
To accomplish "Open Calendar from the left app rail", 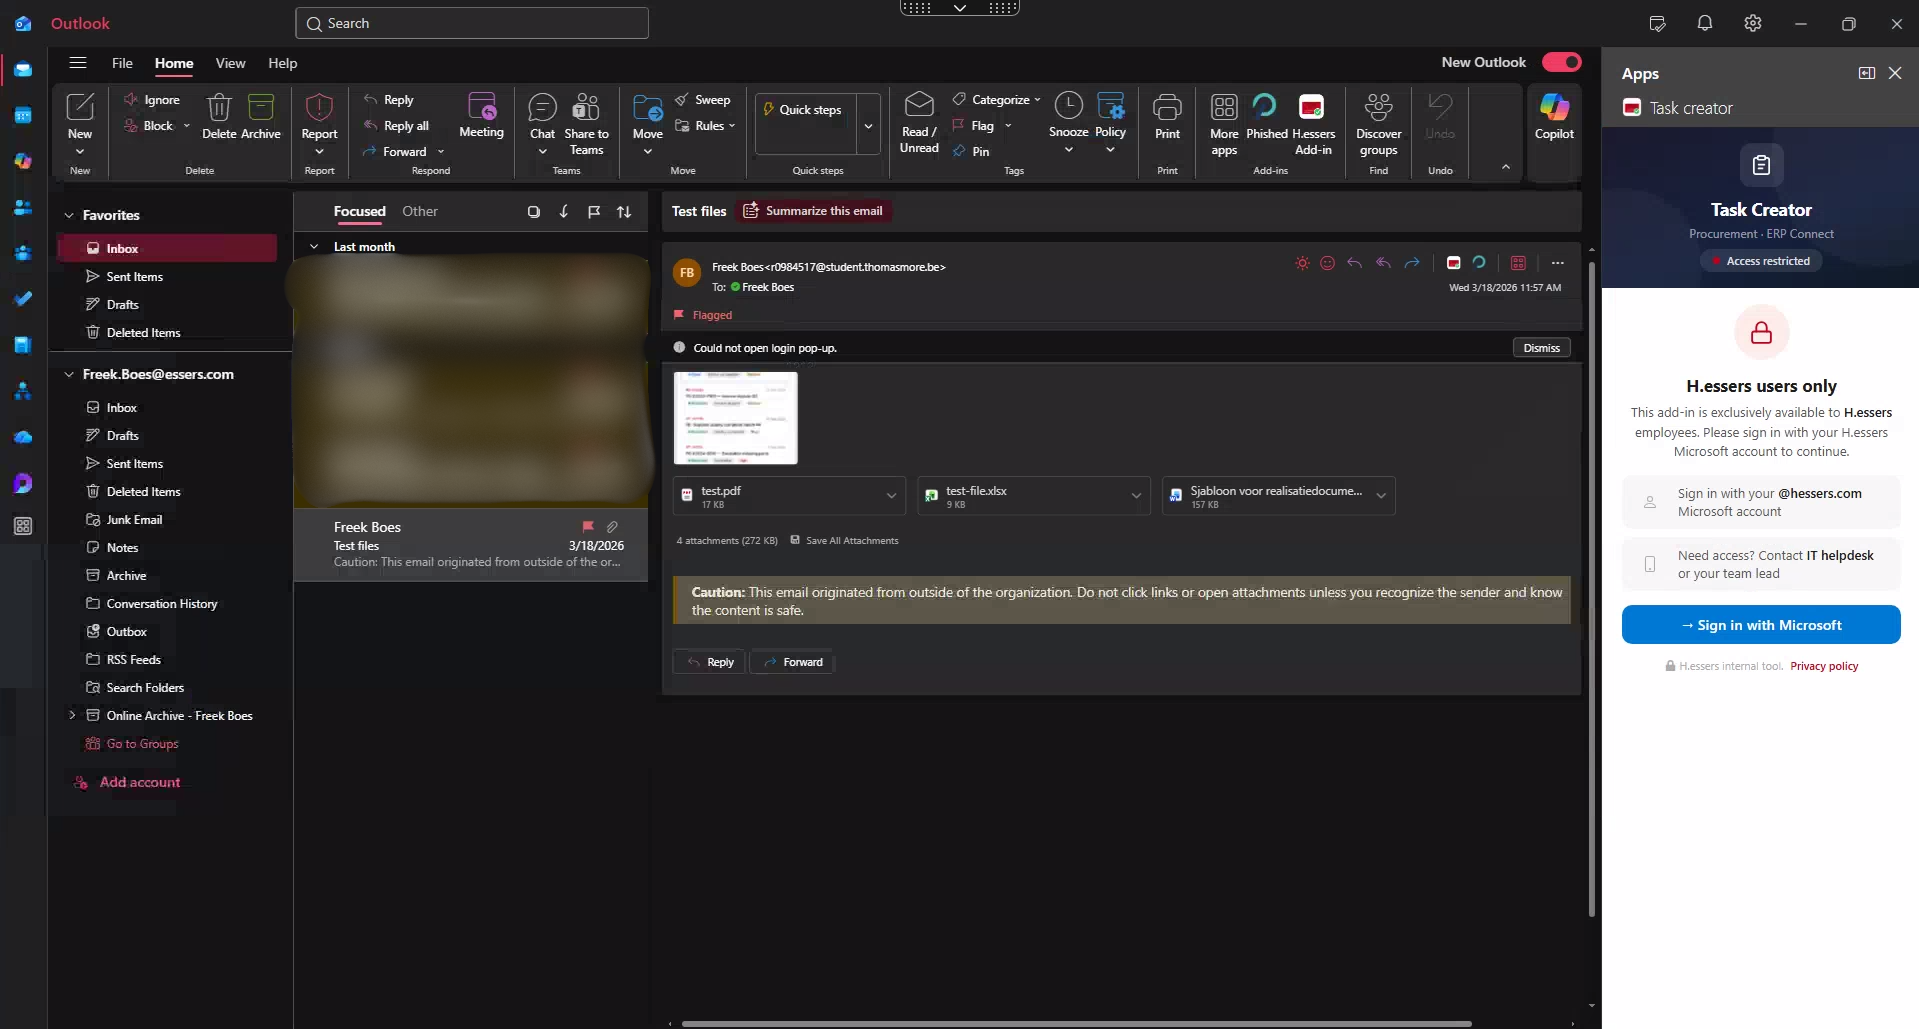I will tap(23, 116).
